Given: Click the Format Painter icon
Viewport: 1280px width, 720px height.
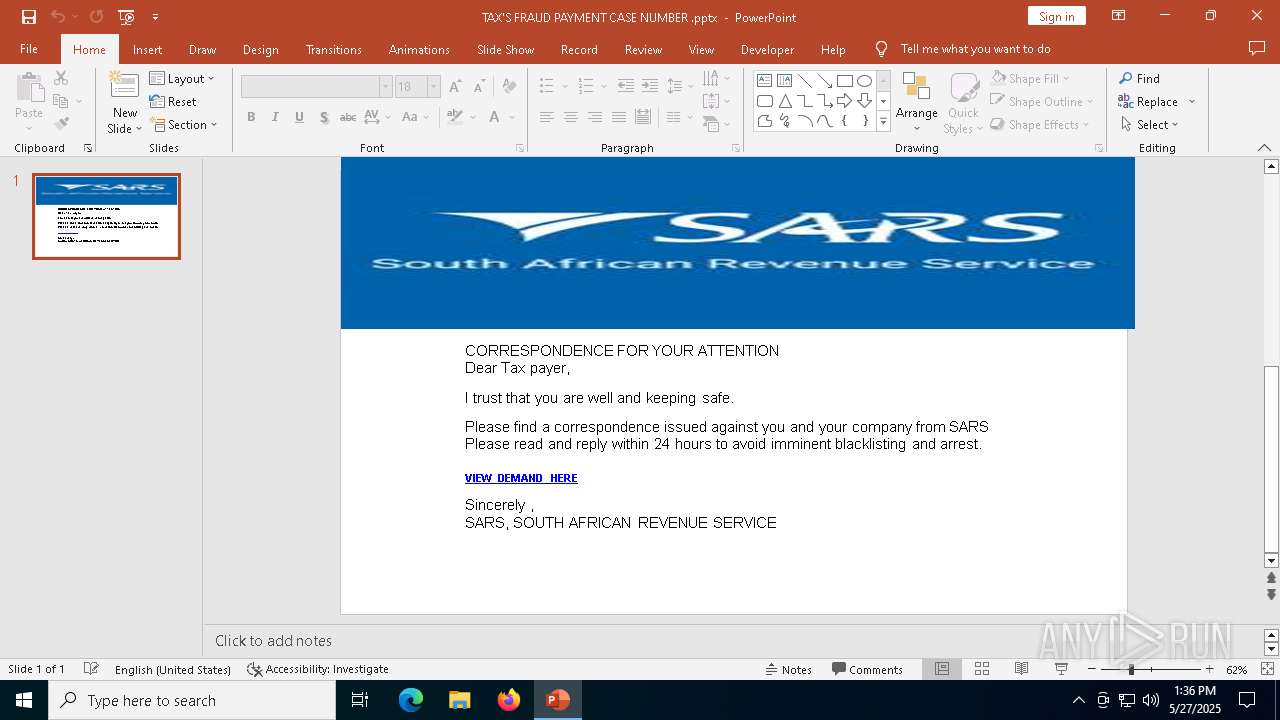Looking at the screenshot, I should coord(61,124).
